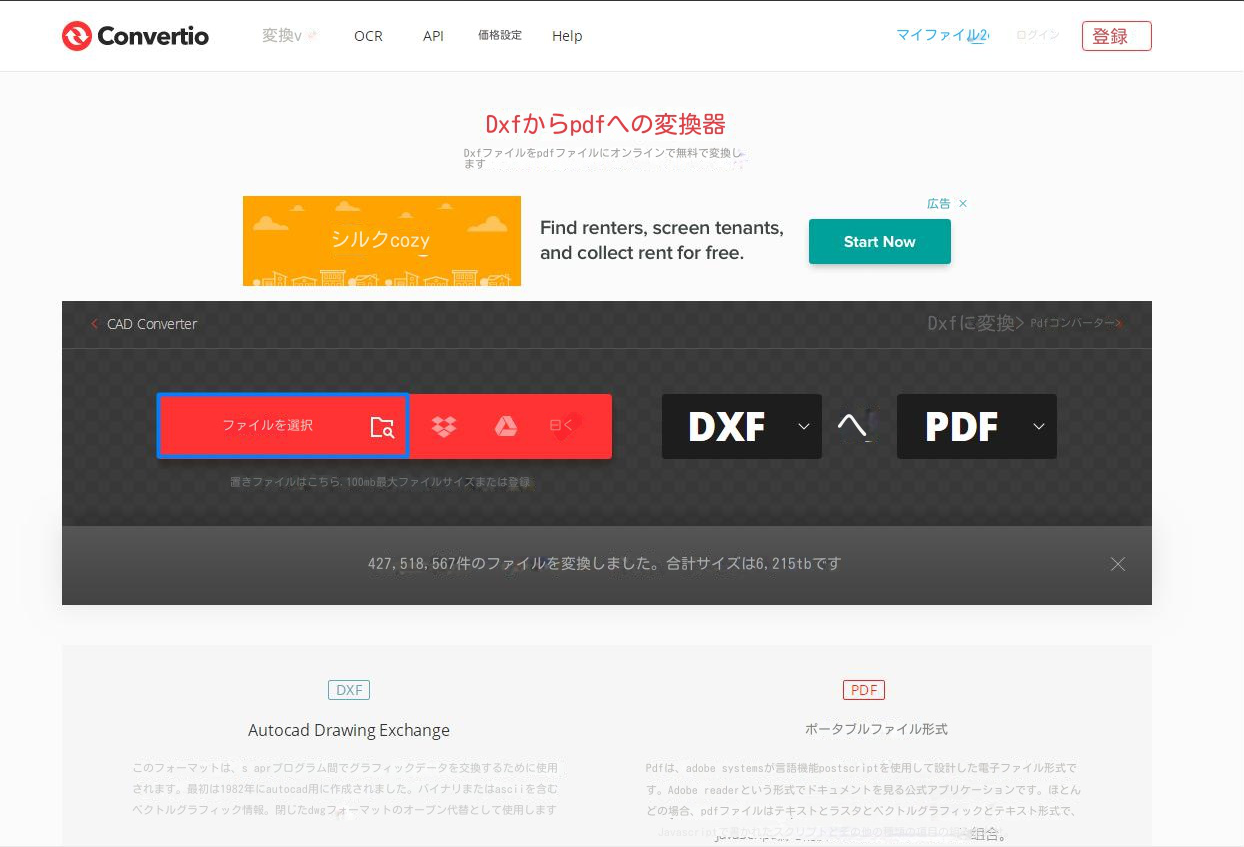Click the 広告 ad info label

click(939, 204)
